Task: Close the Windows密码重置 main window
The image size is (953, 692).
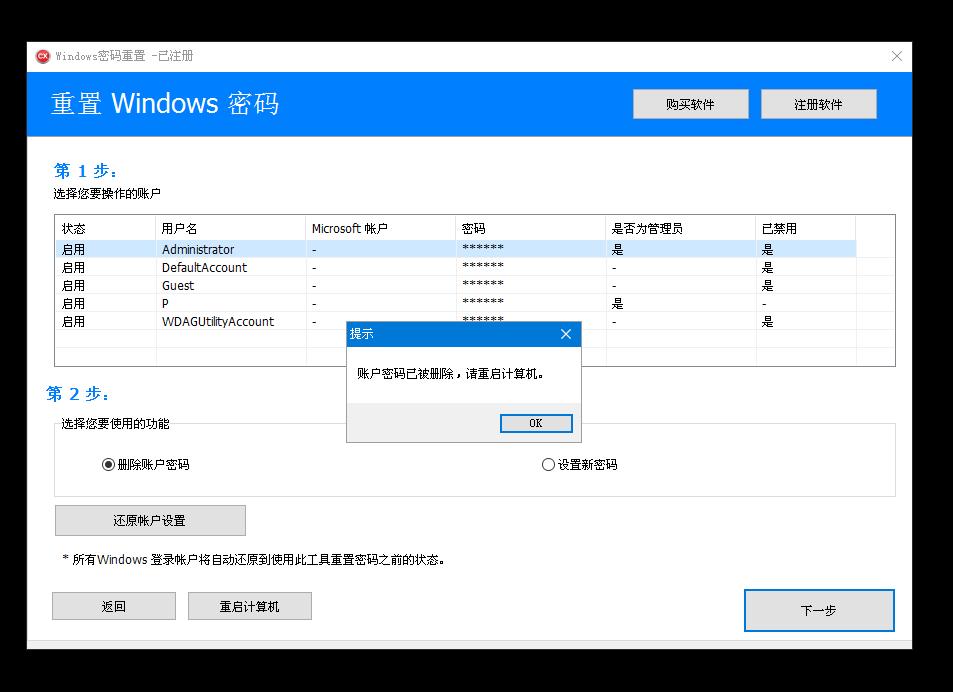Action: point(896,57)
